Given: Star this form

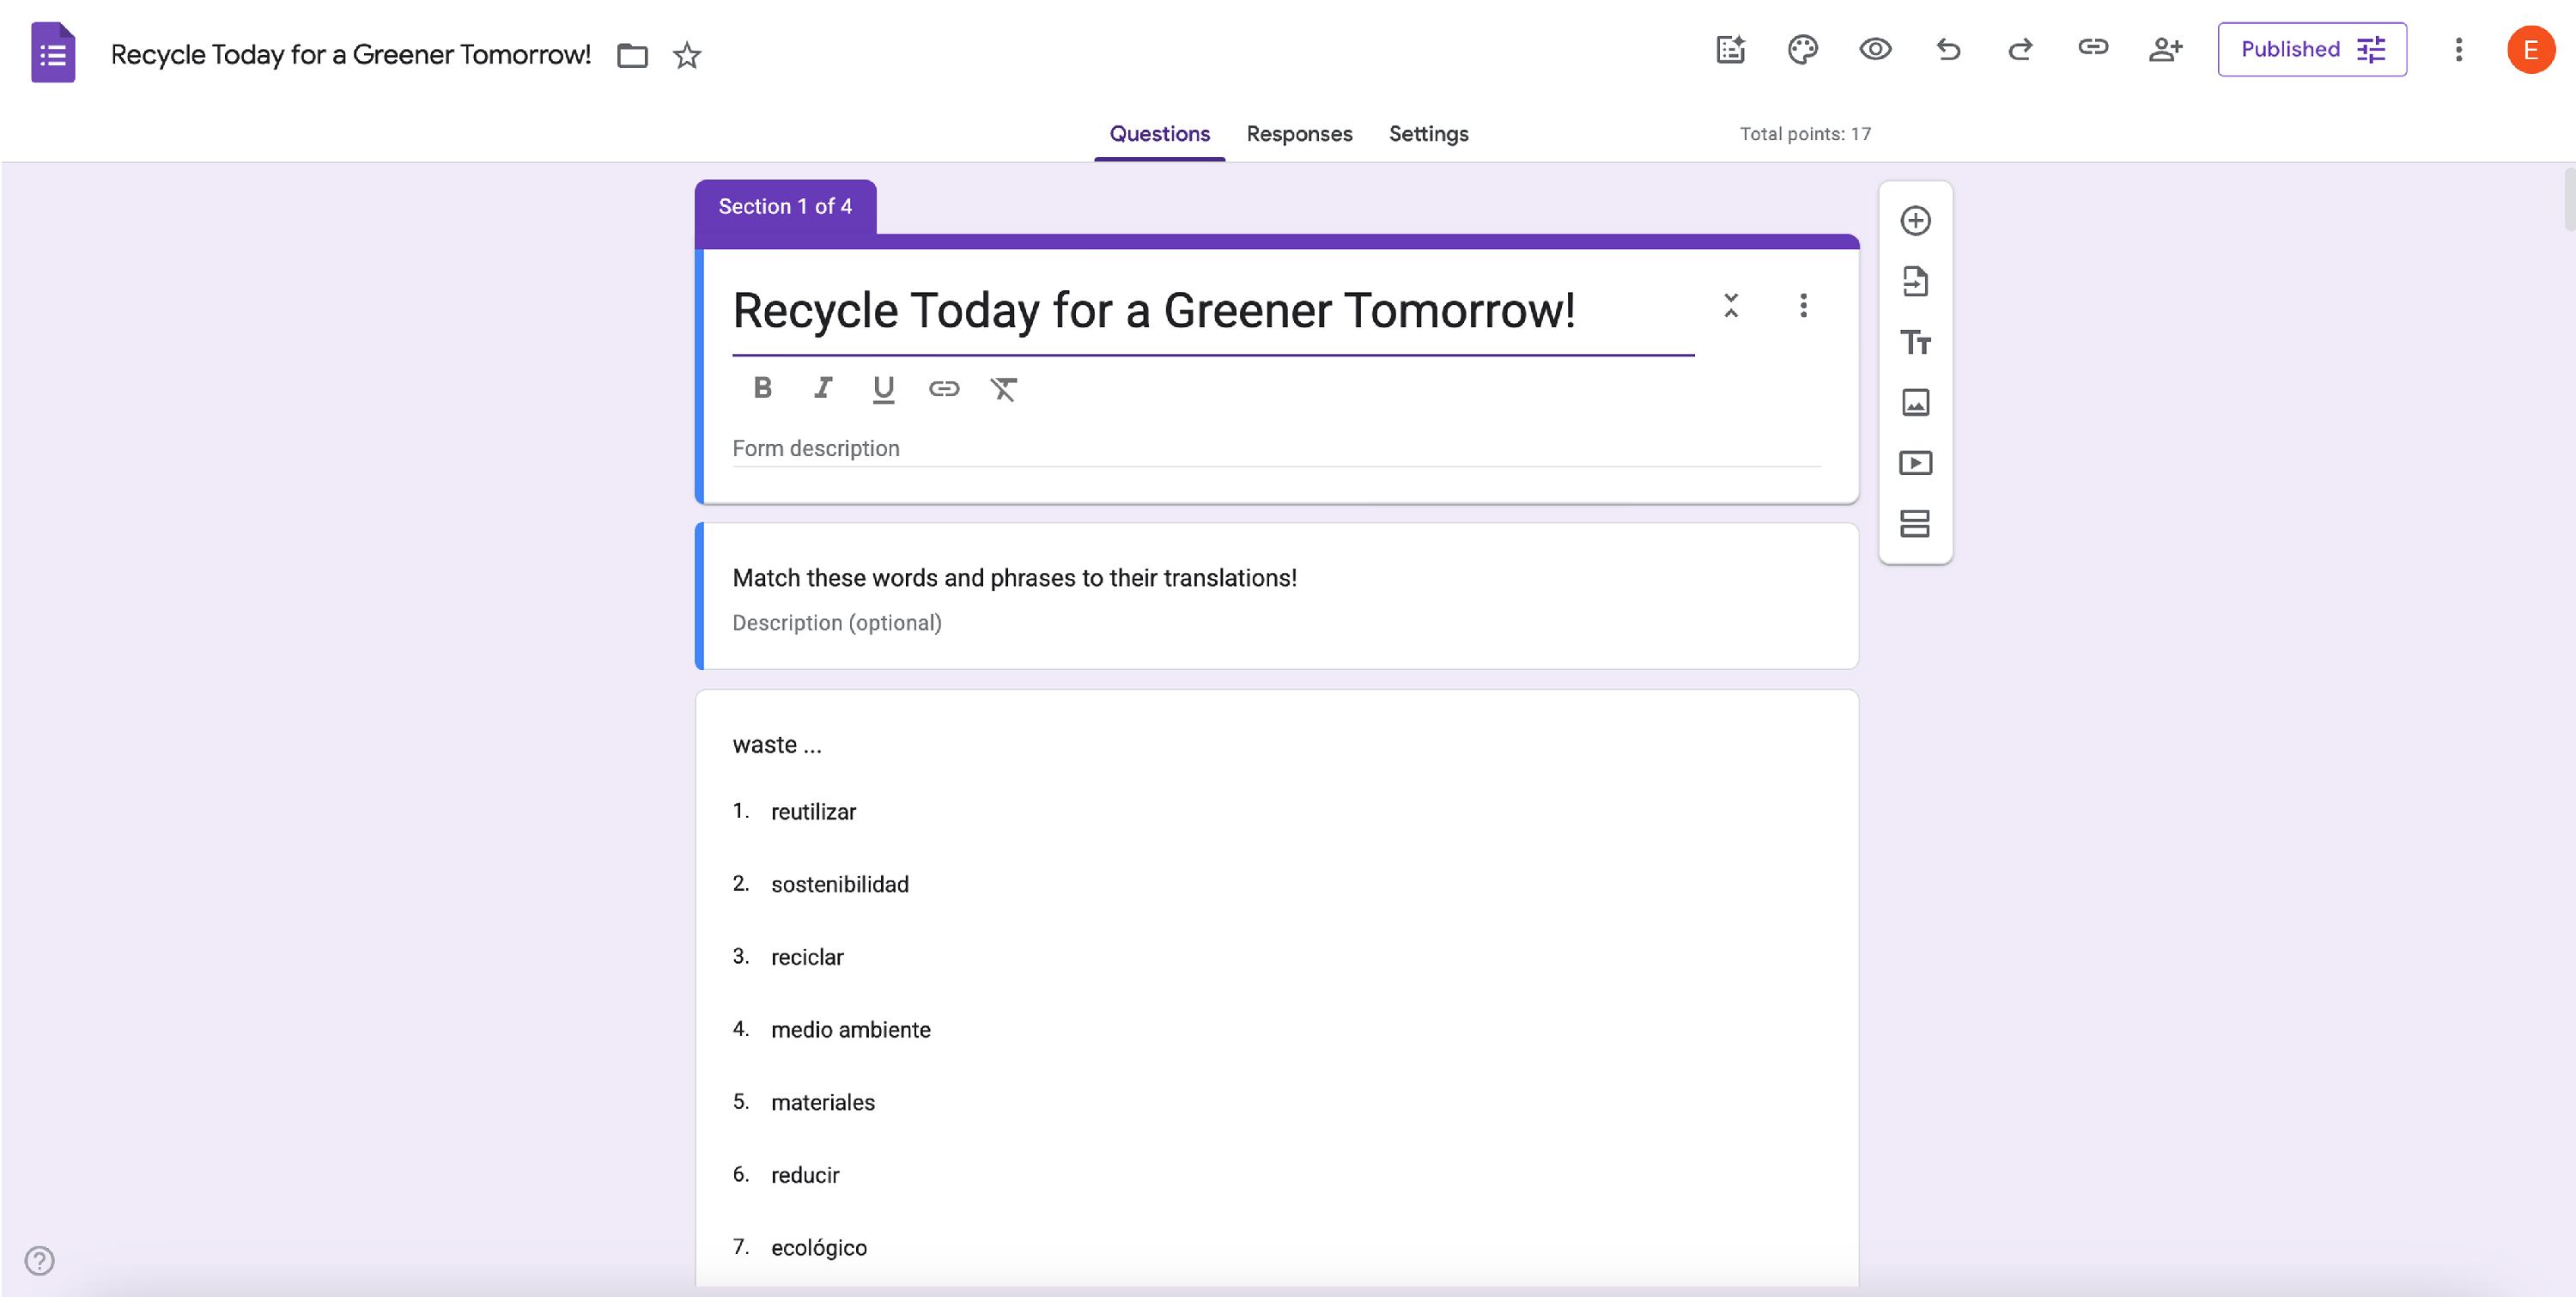Looking at the screenshot, I should point(687,55).
